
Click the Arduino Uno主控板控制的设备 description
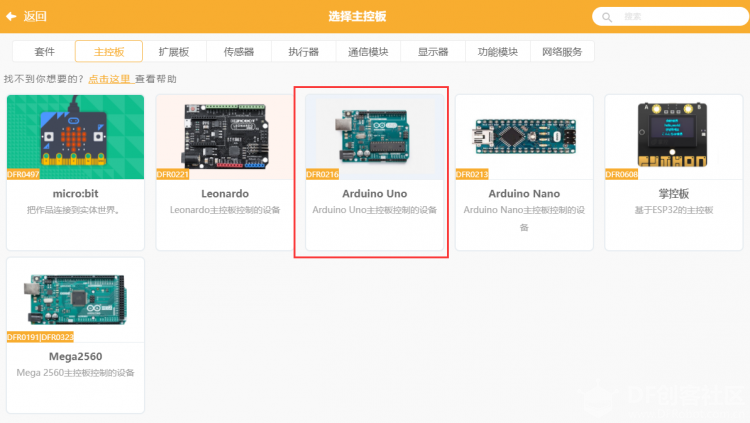375,210
